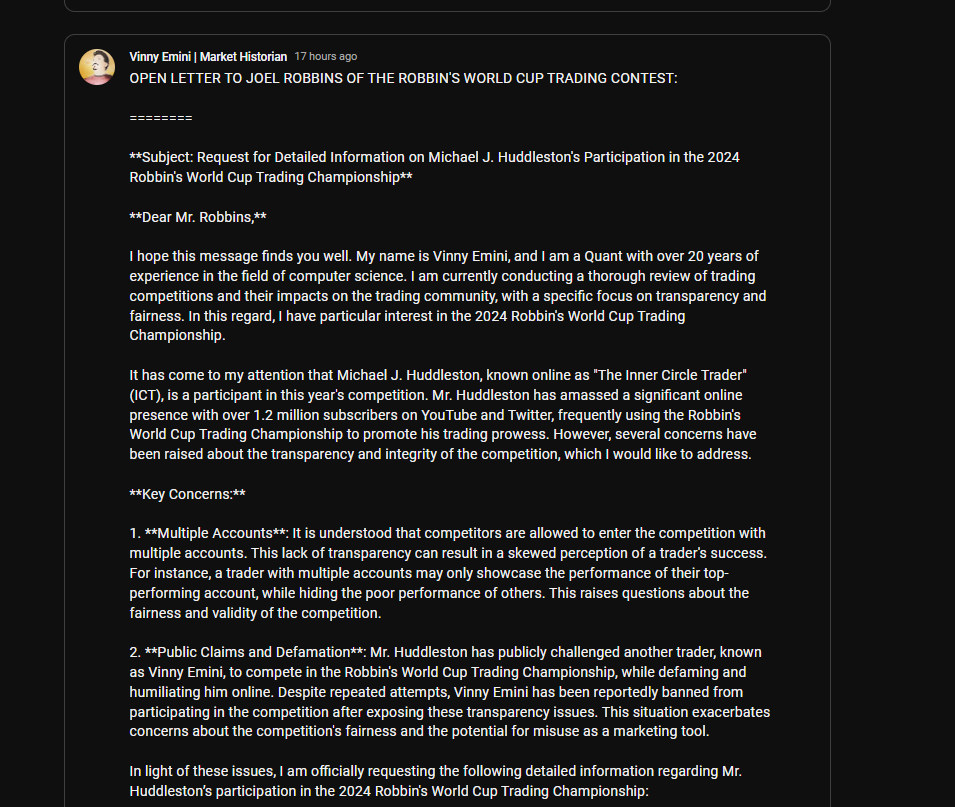Click the 'Huddleston's participation in the 2024' last line
The width and height of the screenshot is (955, 807).
pos(389,792)
